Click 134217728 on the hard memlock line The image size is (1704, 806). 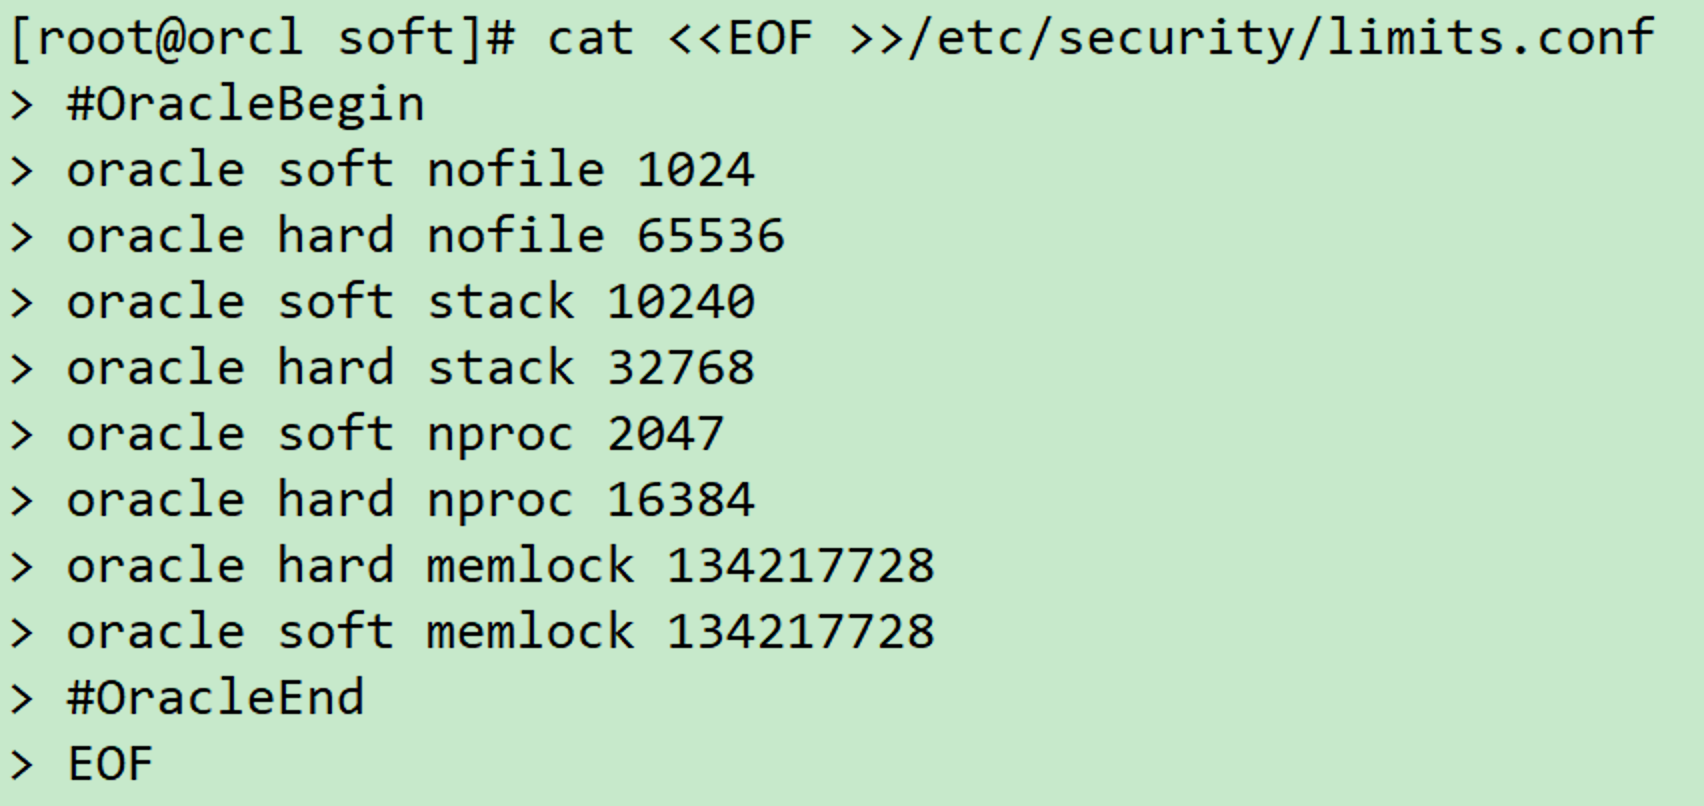coord(800,566)
